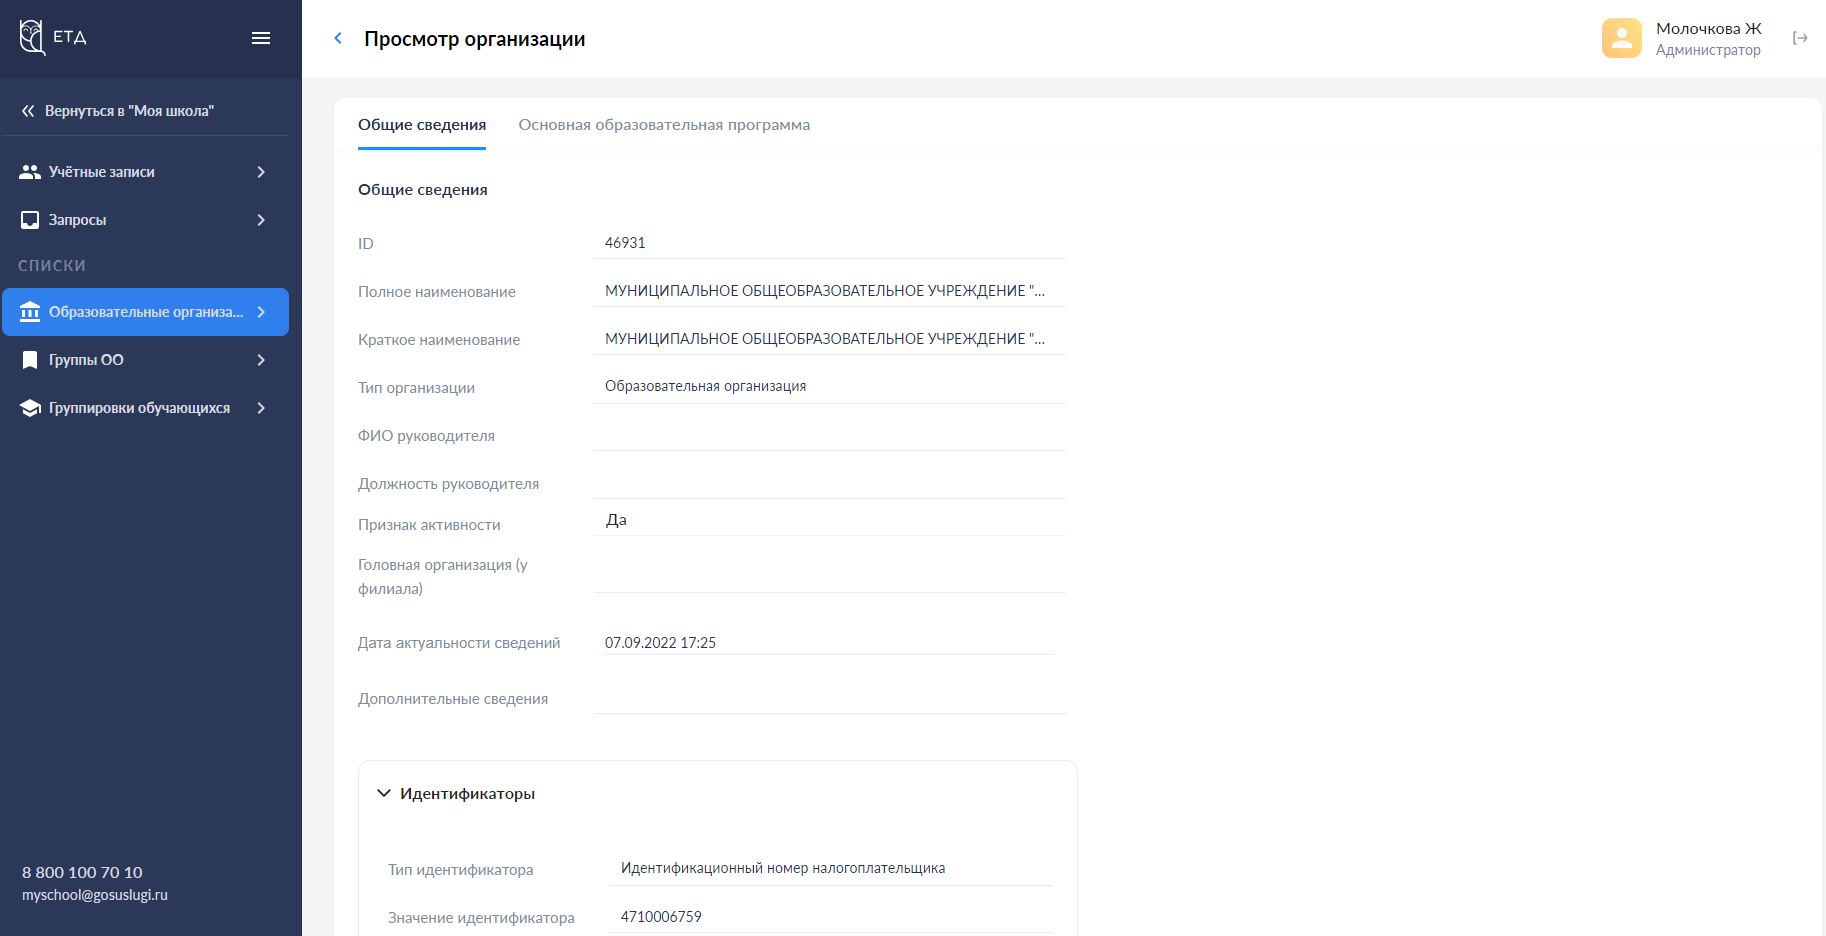Click user name Молочкова Ж
1826x936 pixels.
1709,29
